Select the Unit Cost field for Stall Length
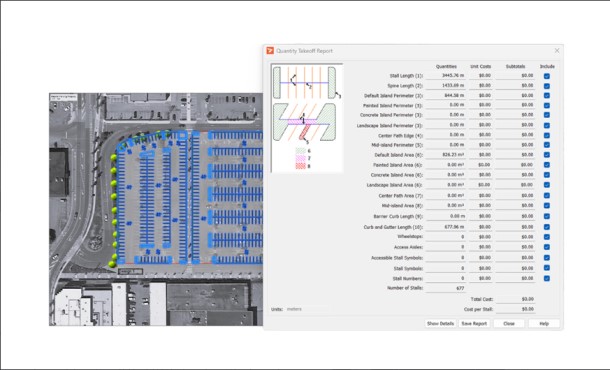Image resolution: width=610 pixels, height=370 pixels. coord(481,75)
